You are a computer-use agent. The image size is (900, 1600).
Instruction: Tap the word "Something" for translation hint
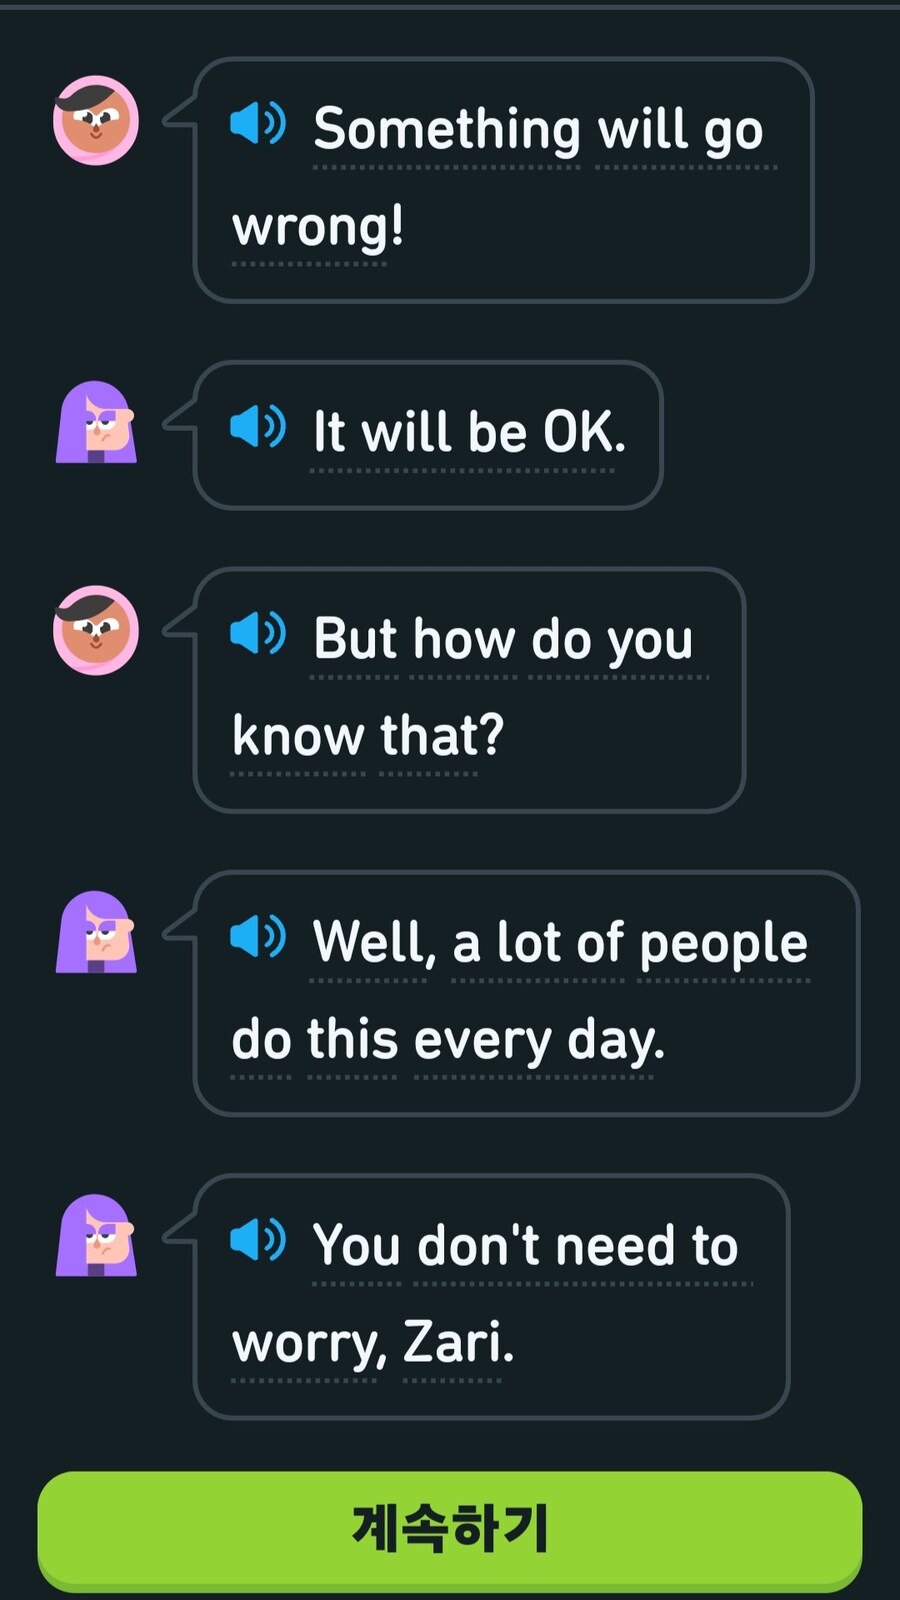(447, 130)
